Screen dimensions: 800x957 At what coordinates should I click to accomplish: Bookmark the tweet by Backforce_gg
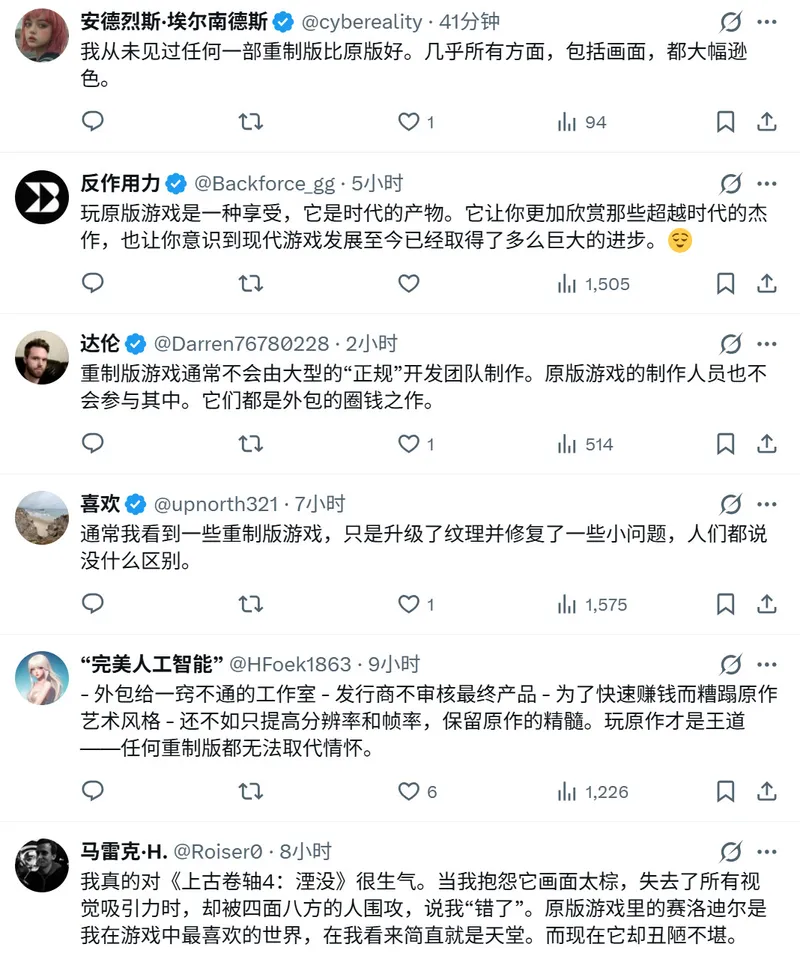point(726,284)
